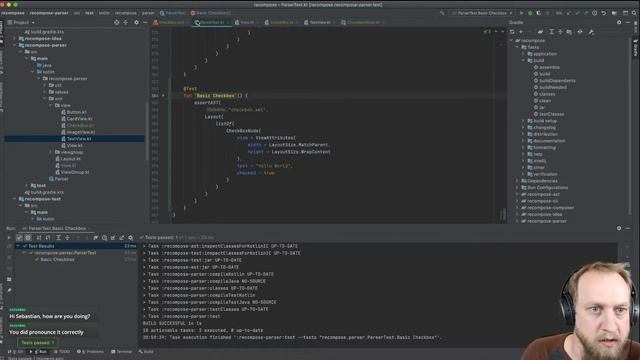Open the TODO tool window tab

point(62,351)
